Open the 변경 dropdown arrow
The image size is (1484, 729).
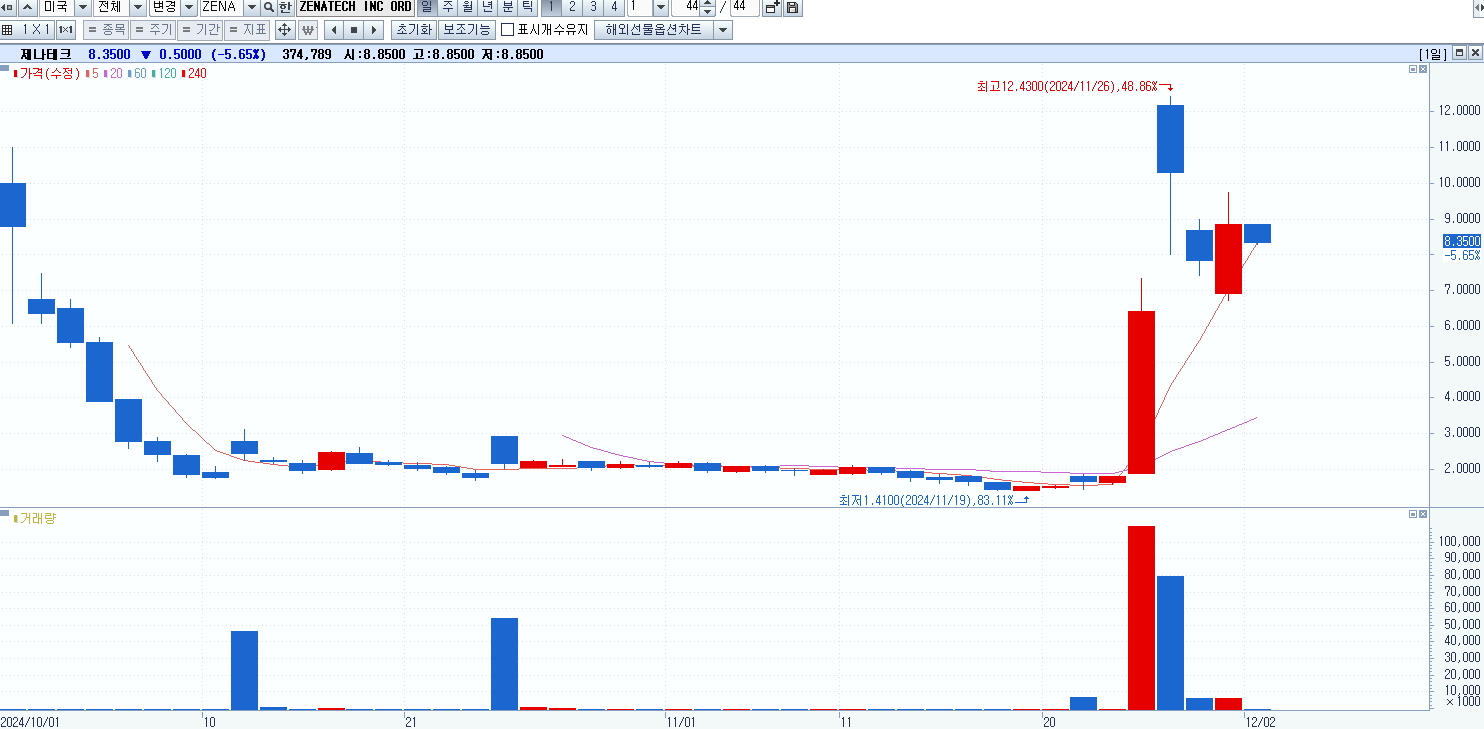[x=188, y=7]
